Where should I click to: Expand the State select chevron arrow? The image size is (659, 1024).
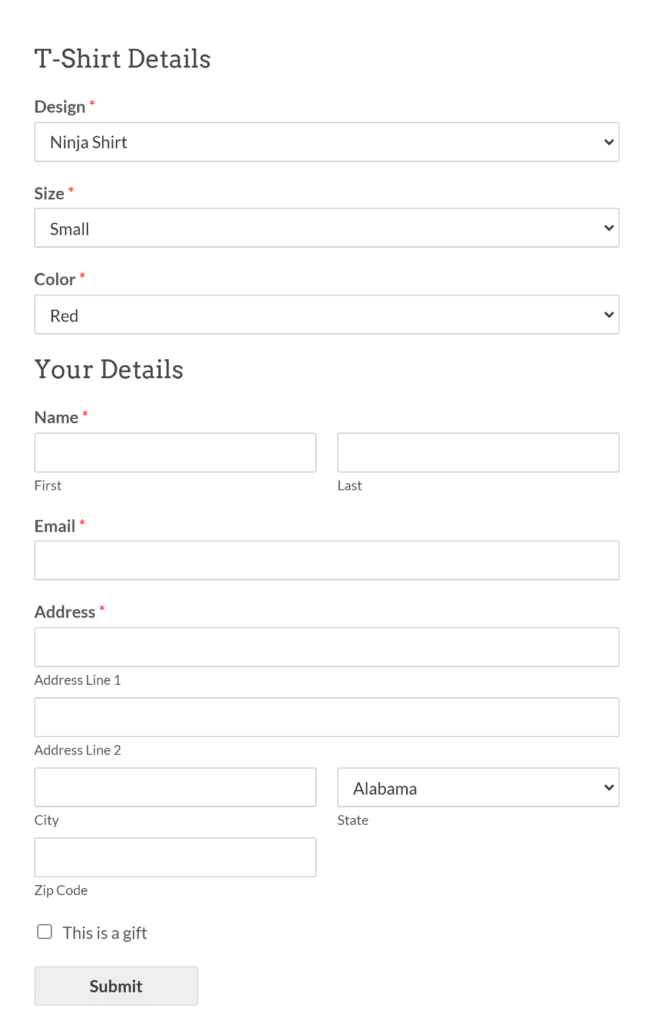coord(608,787)
